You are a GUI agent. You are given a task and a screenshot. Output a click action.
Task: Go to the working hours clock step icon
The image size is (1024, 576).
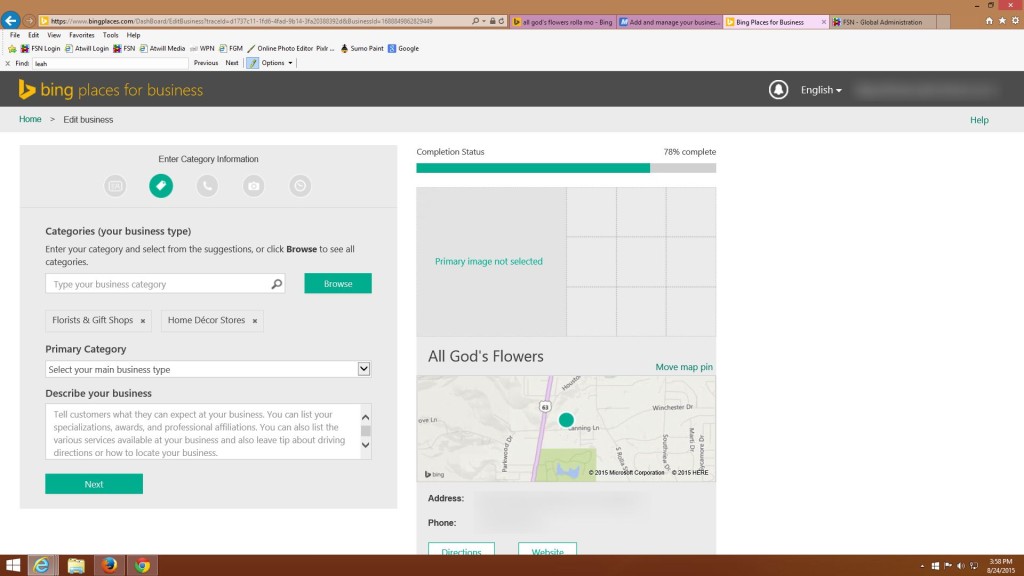click(x=300, y=185)
